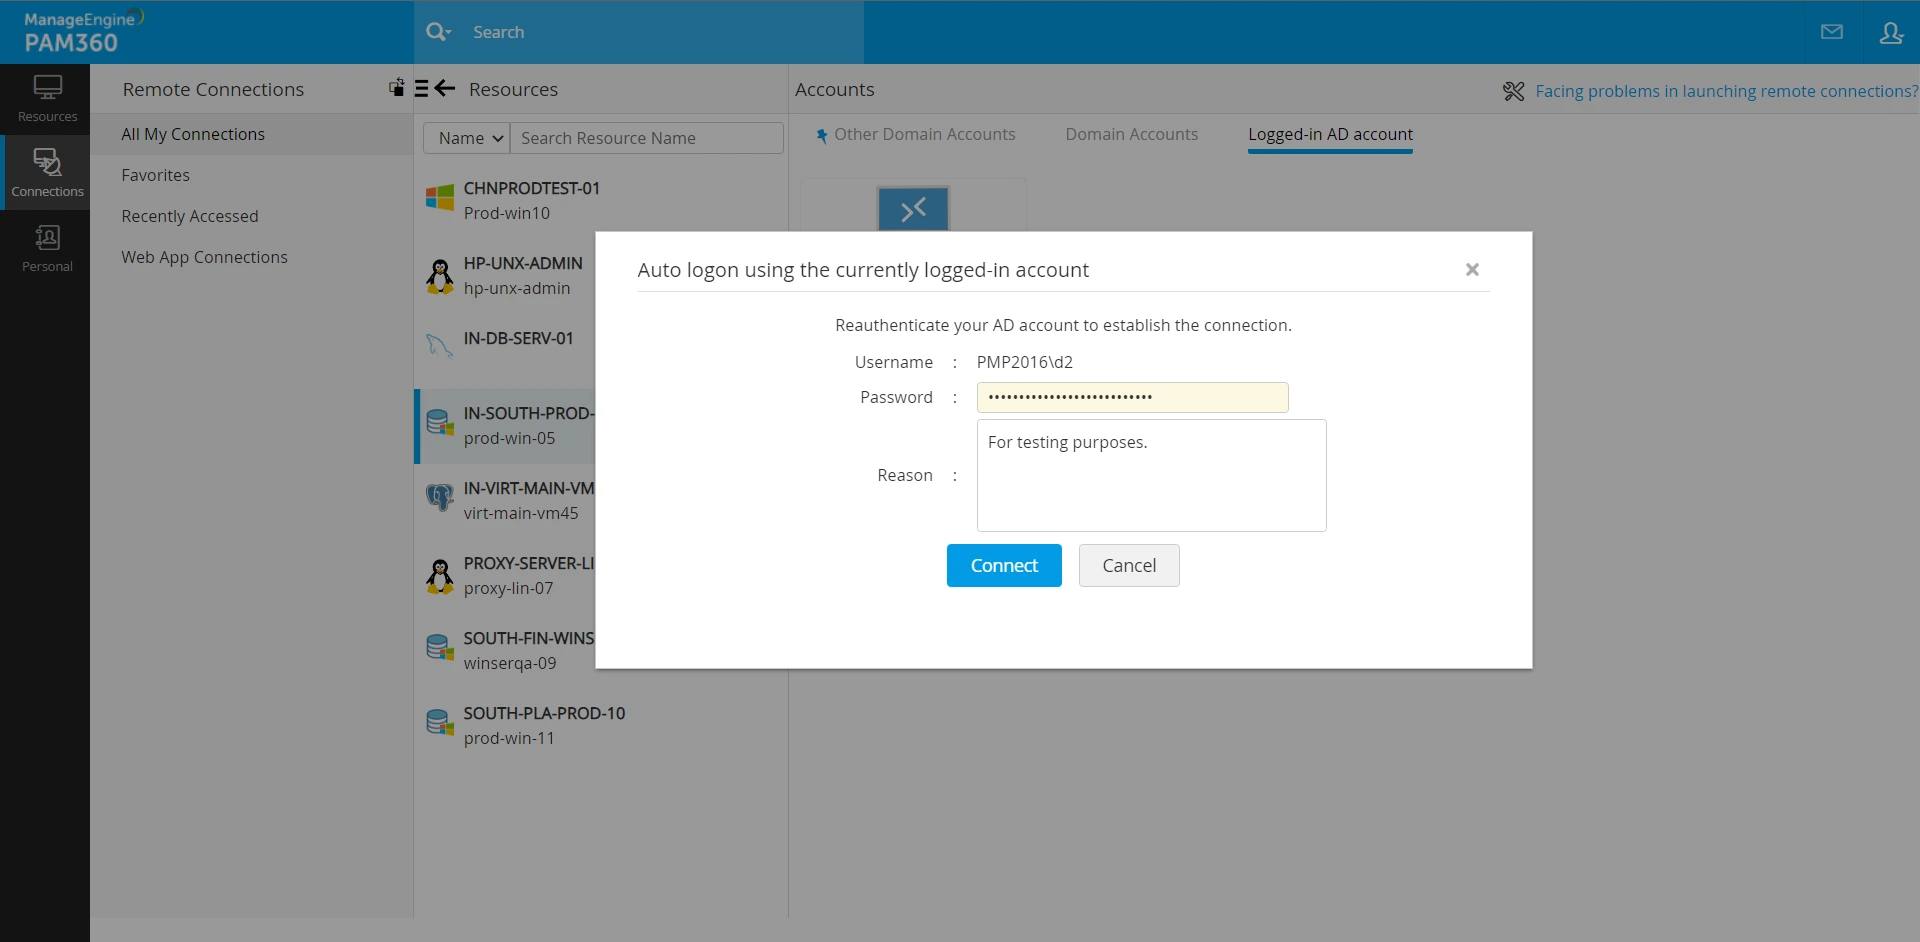Viewport: 1920px width, 942px height.
Task: Open the remote connection troubleshooting link
Action: [1726, 91]
